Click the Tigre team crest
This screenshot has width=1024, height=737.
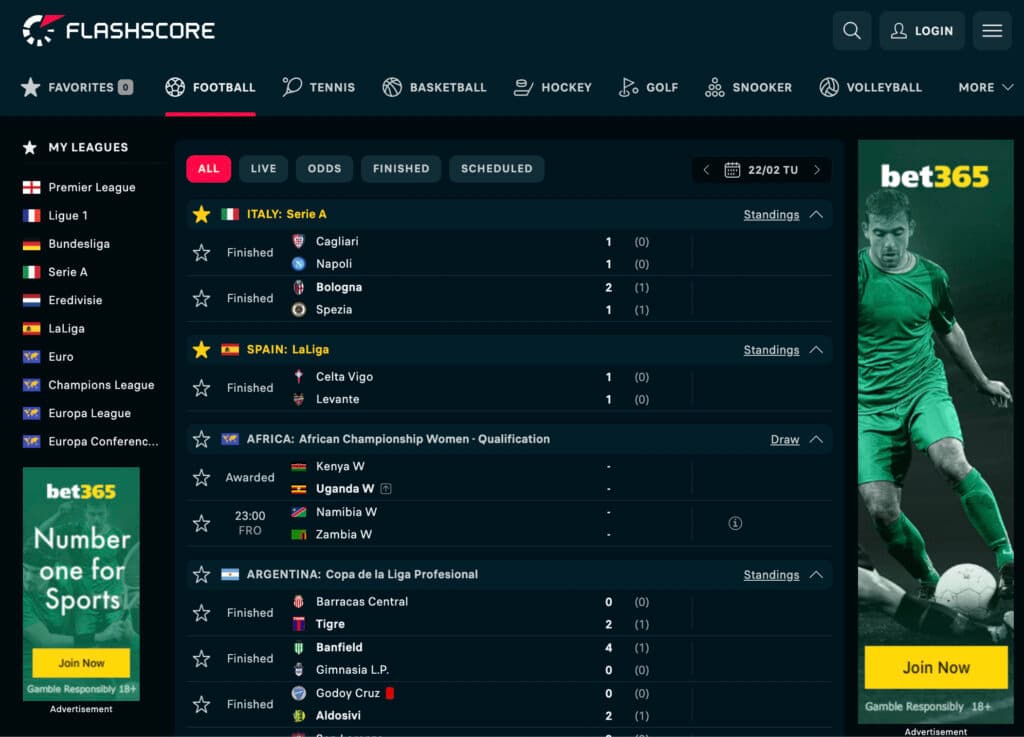click(x=298, y=624)
